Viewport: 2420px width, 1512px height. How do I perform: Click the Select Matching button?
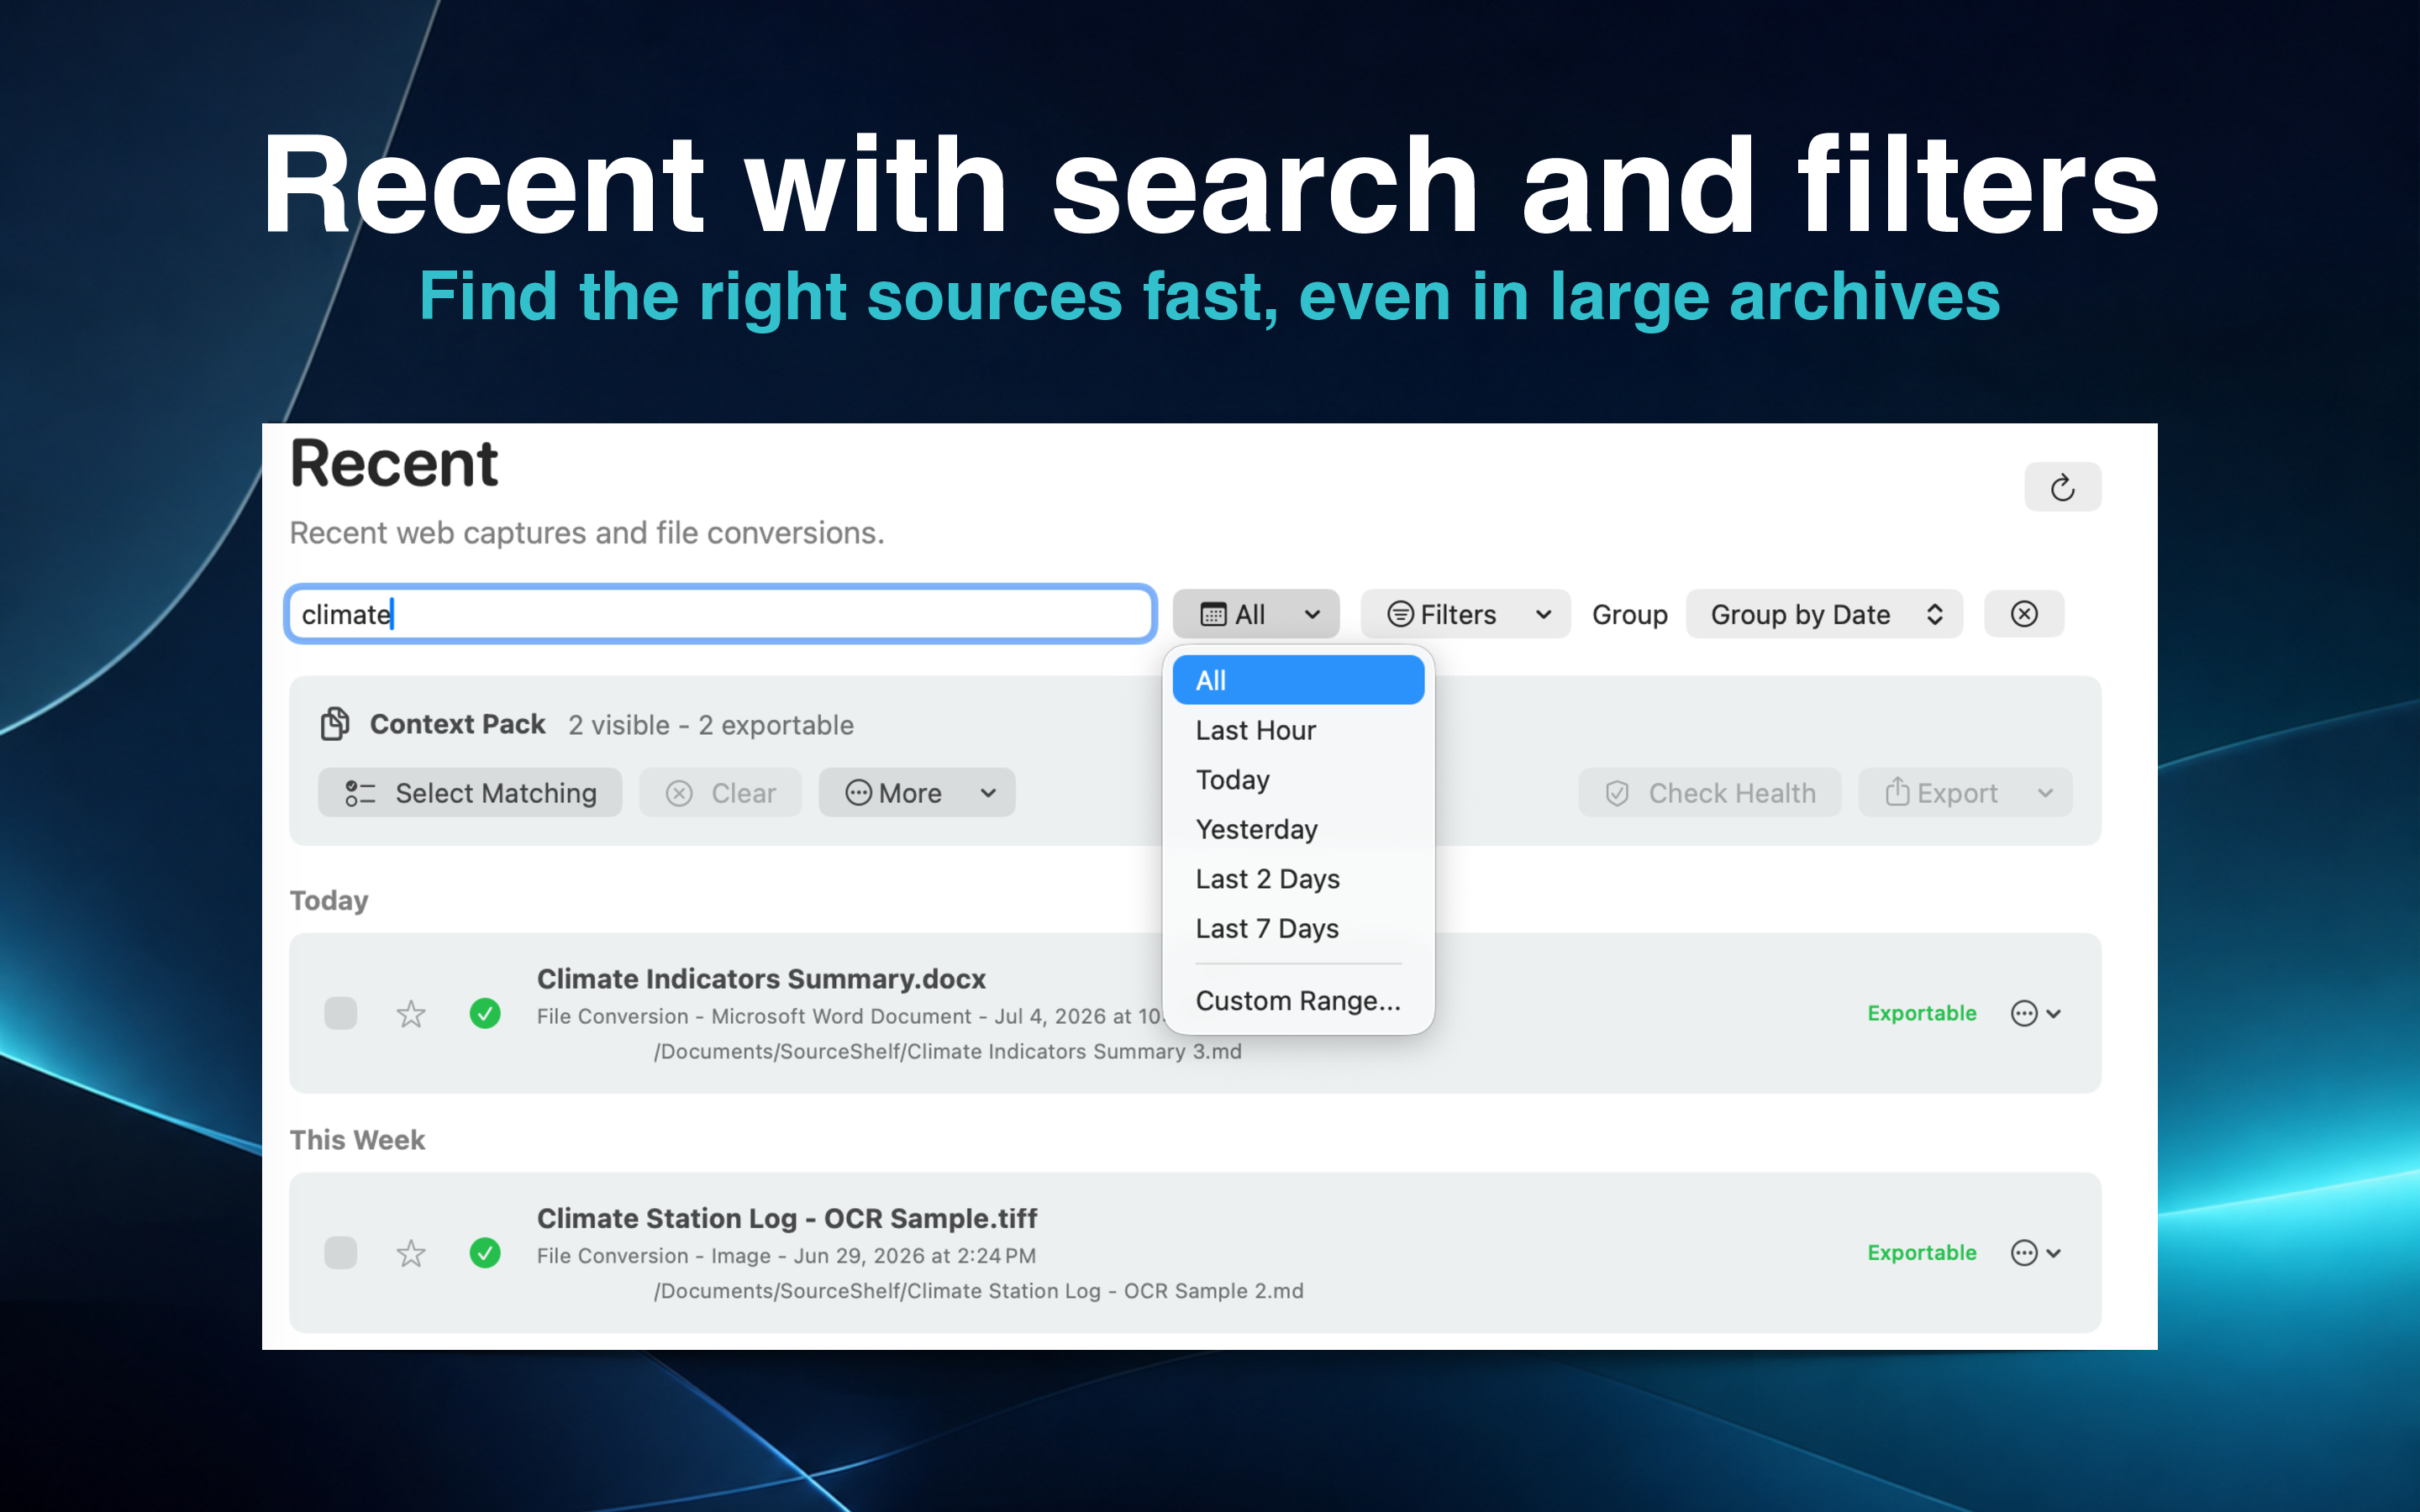(470, 793)
